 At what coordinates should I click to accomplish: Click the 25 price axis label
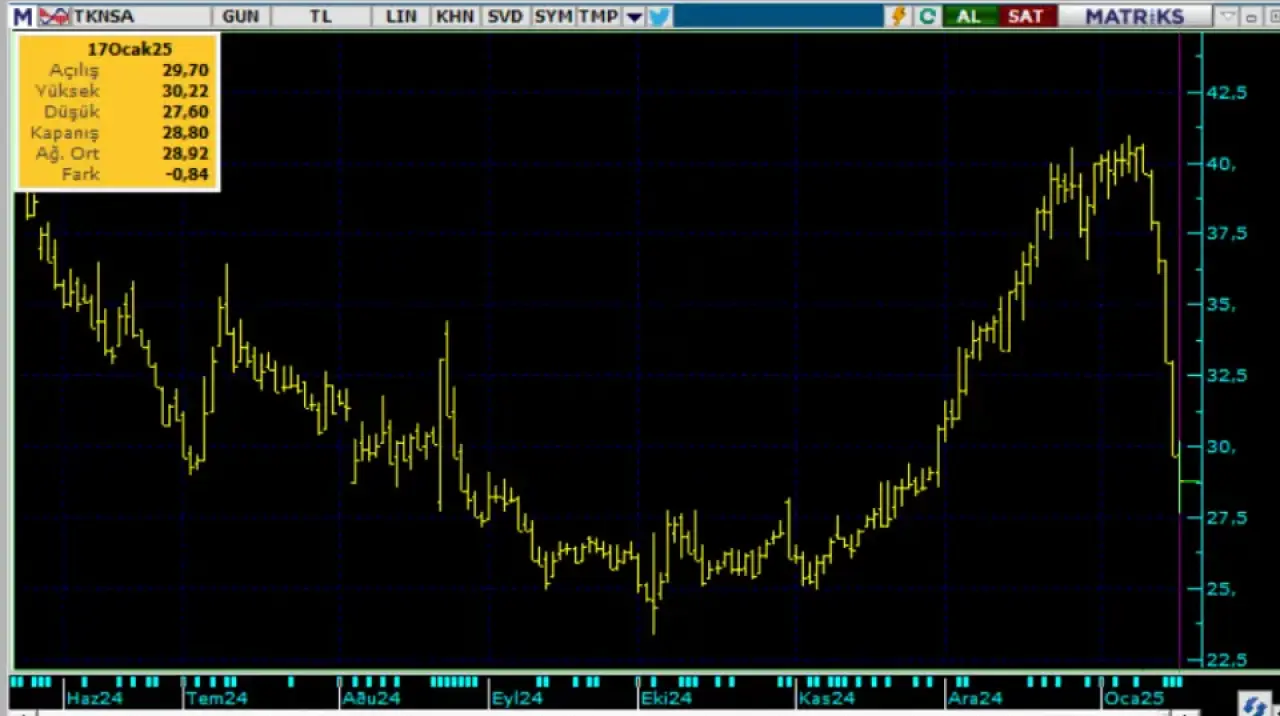click(1222, 589)
